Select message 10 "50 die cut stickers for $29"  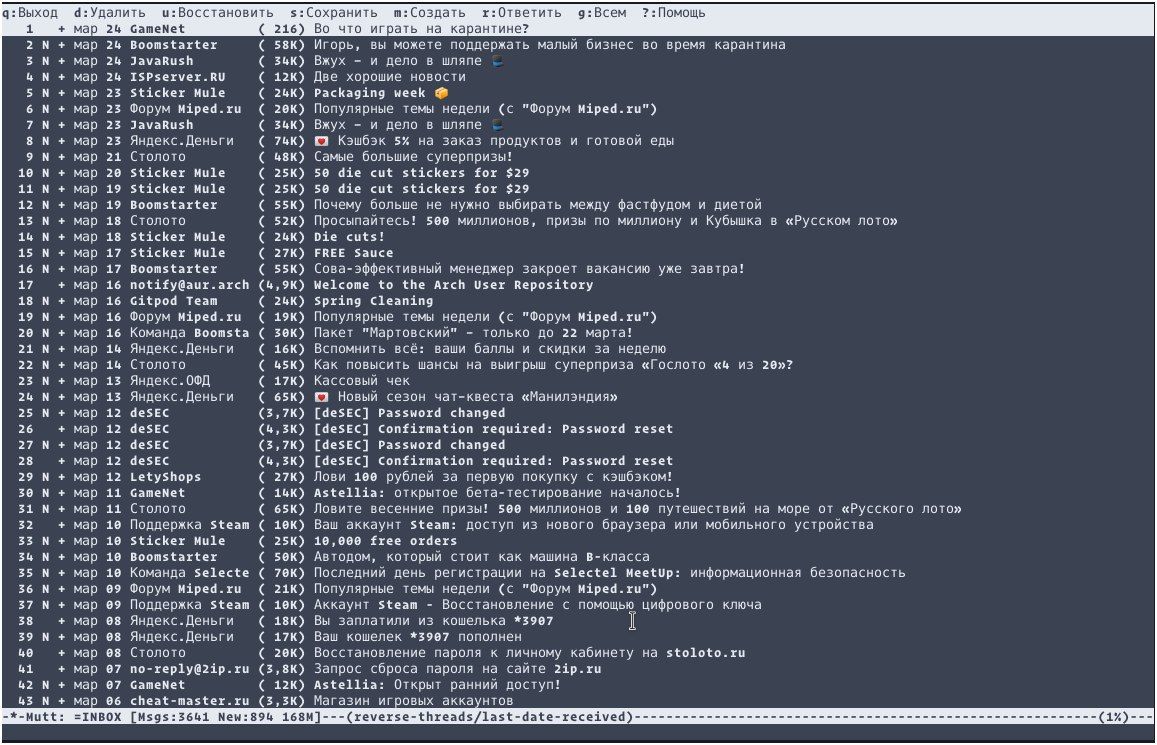[x=578, y=173]
